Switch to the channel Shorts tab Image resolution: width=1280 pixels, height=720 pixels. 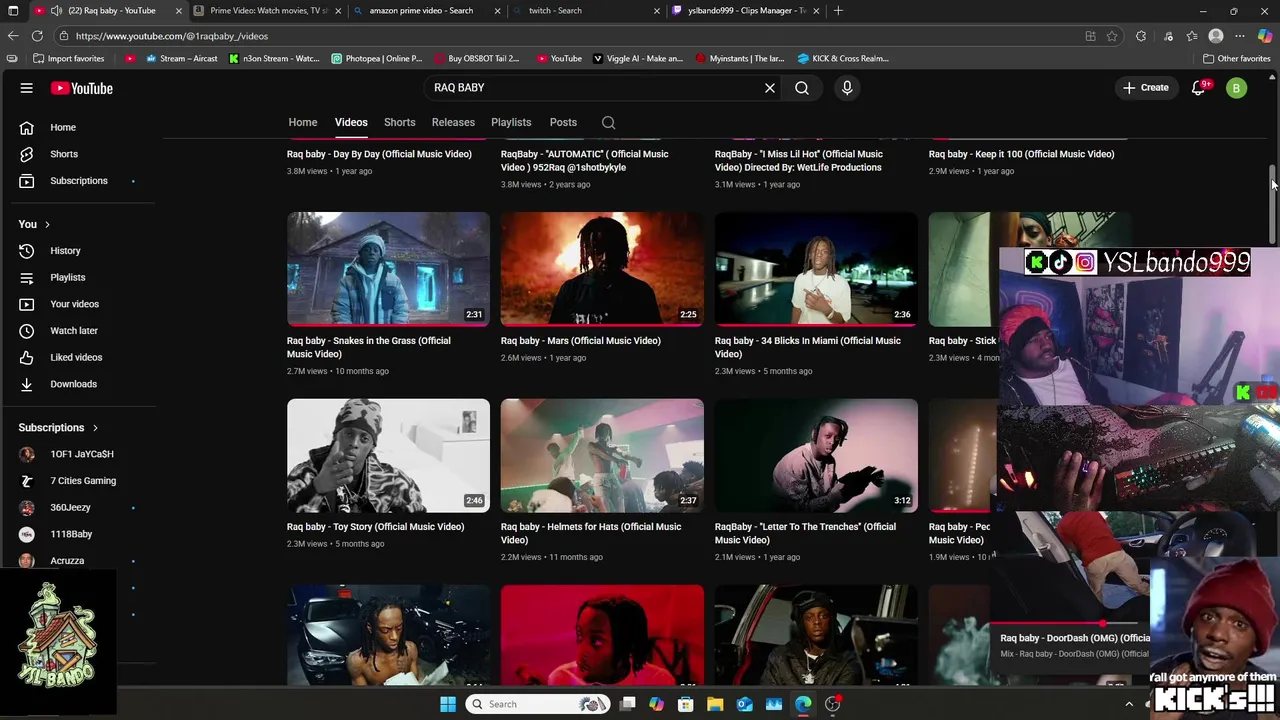[x=400, y=122]
